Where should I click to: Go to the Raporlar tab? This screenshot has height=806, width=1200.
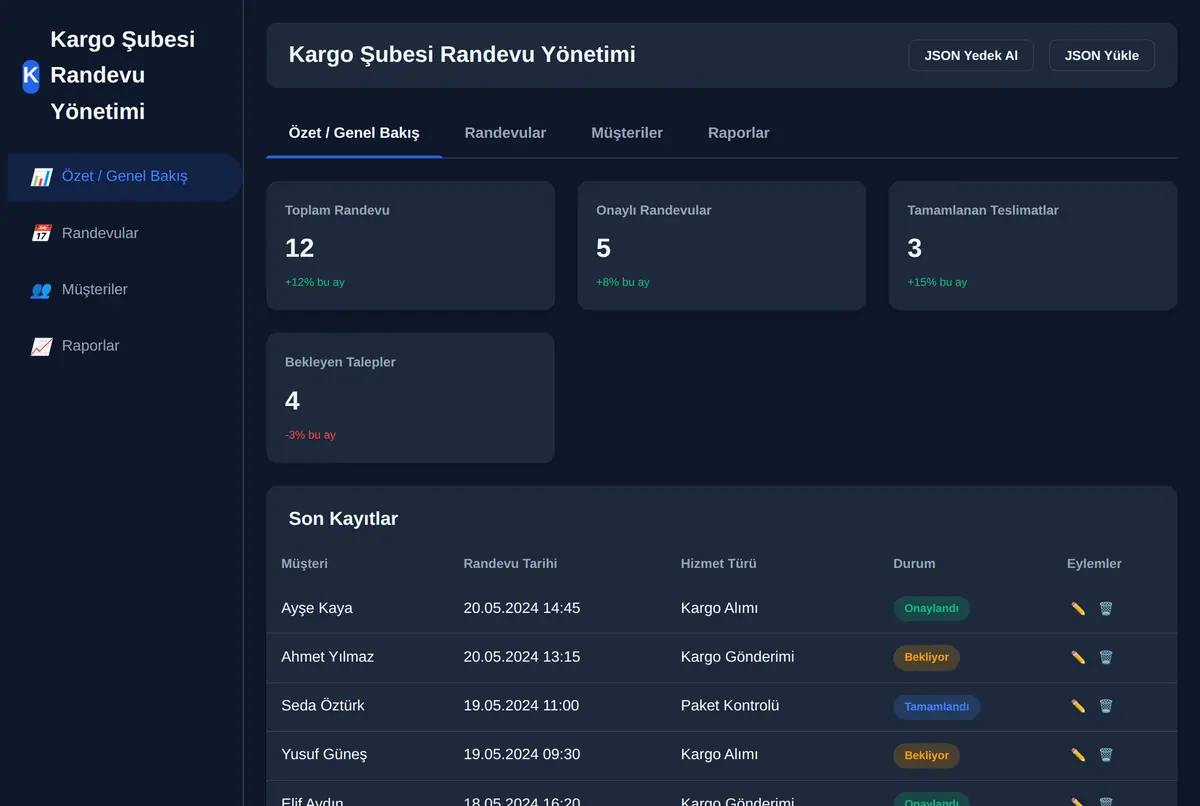point(739,133)
